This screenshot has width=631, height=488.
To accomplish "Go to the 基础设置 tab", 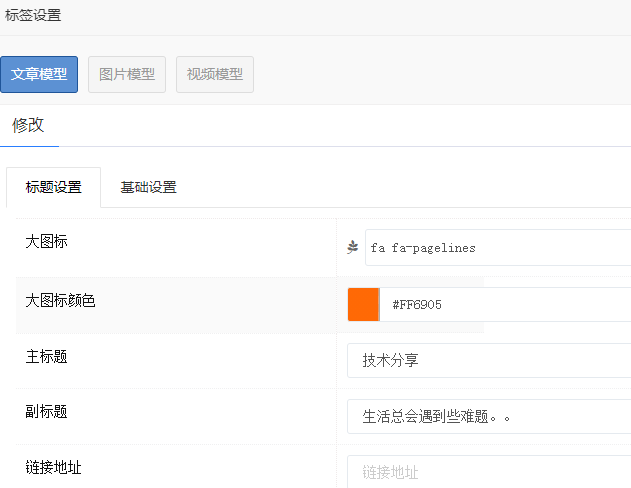I will tap(148, 187).
